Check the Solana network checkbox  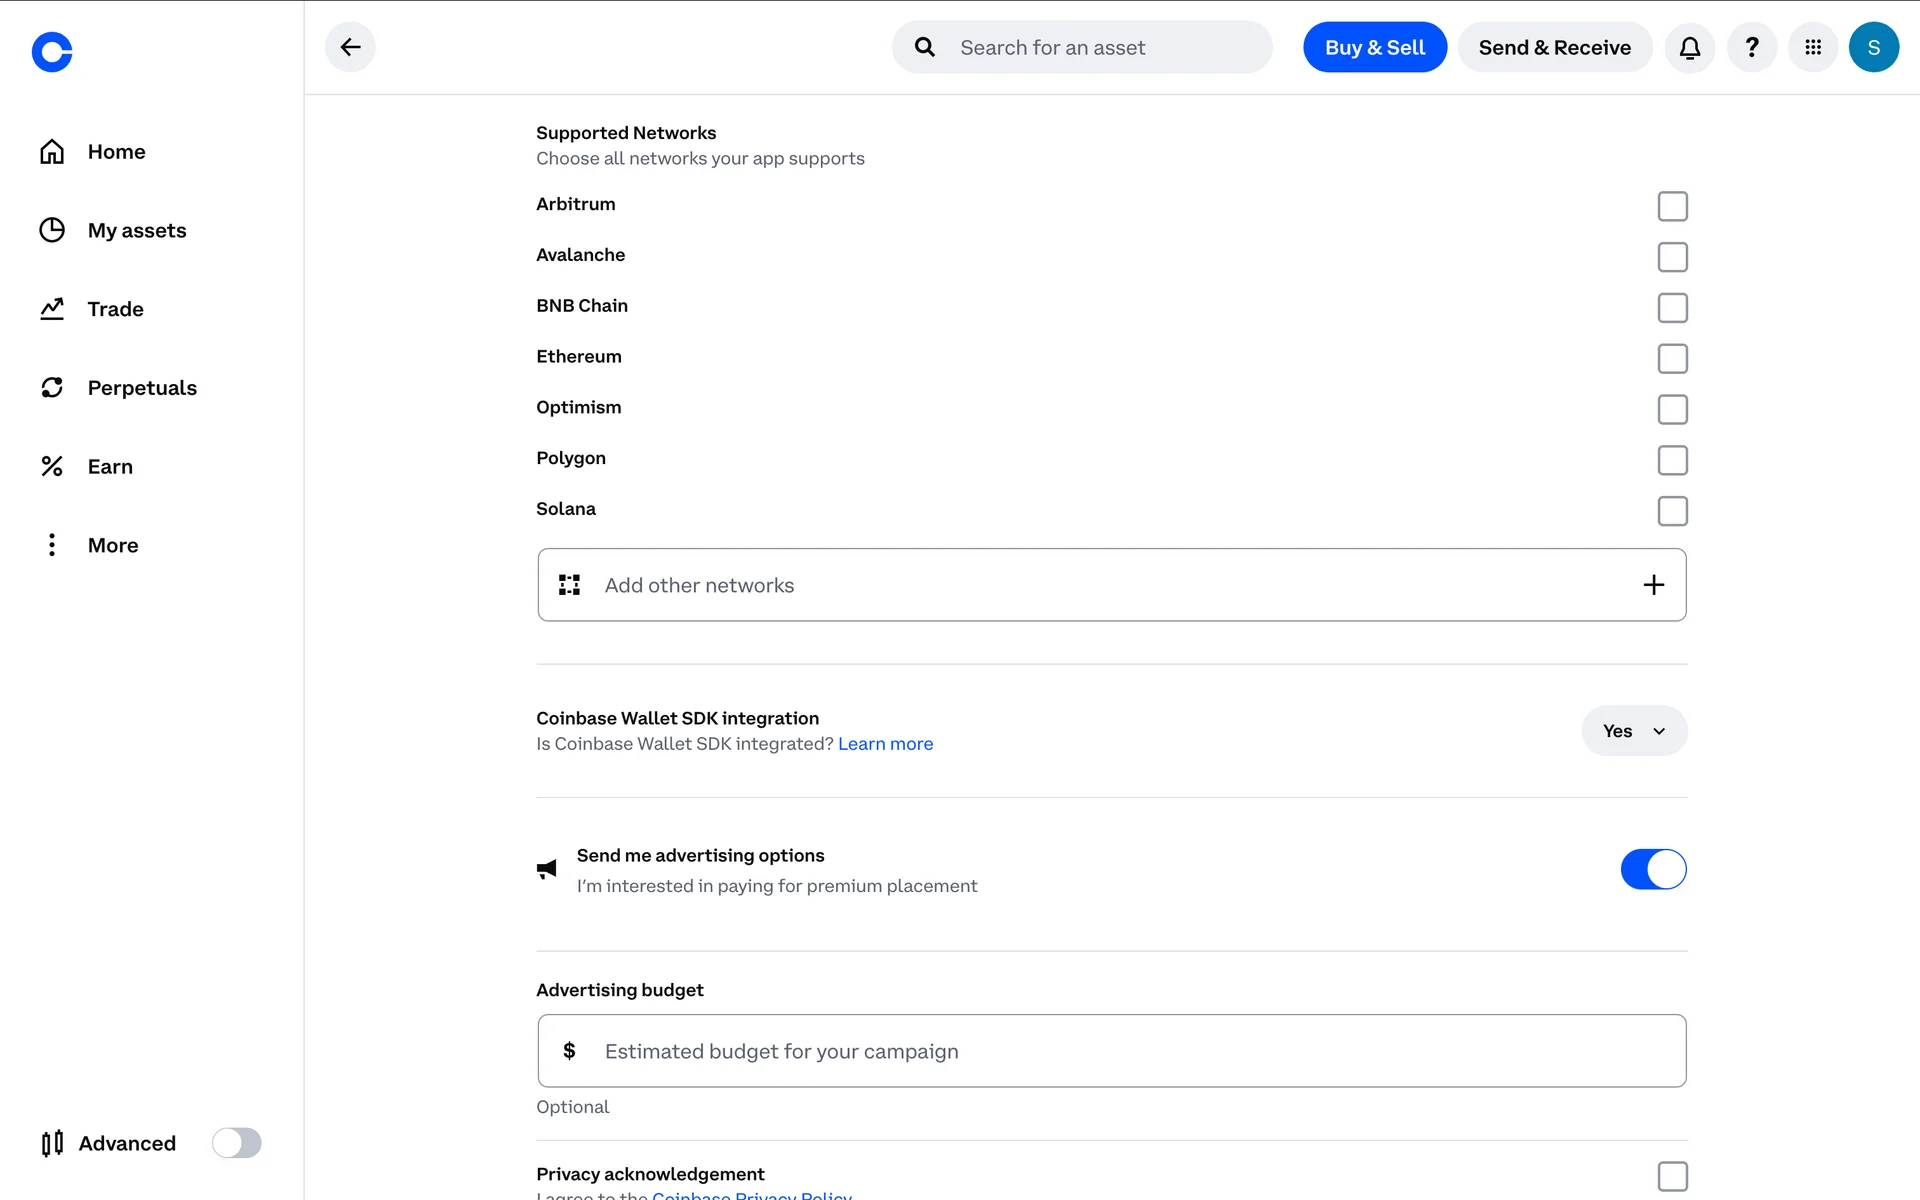[1672, 511]
